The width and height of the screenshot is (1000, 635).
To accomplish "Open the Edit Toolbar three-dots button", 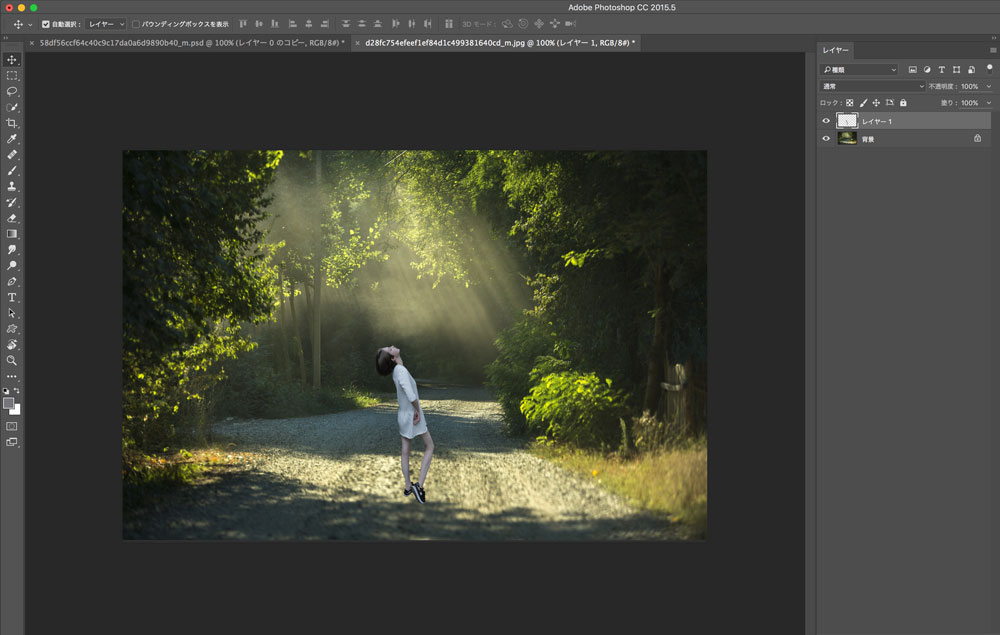I will coord(12,377).
